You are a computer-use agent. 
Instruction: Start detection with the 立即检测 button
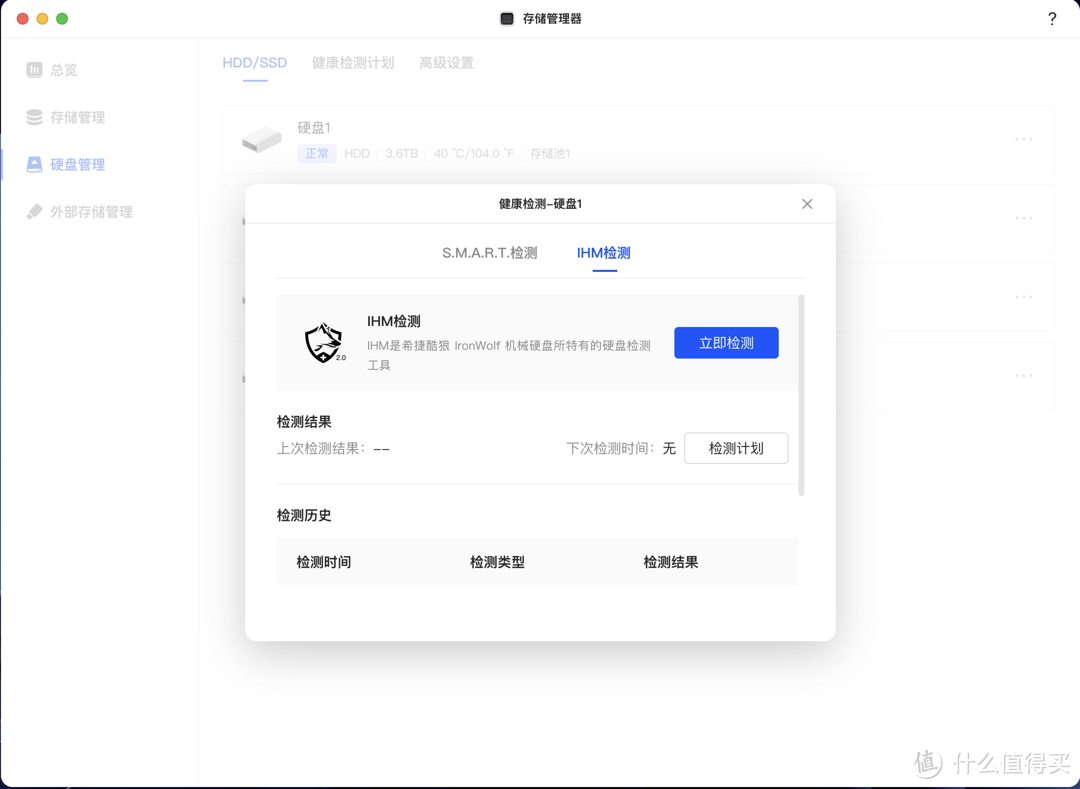(x=726, y=342)
